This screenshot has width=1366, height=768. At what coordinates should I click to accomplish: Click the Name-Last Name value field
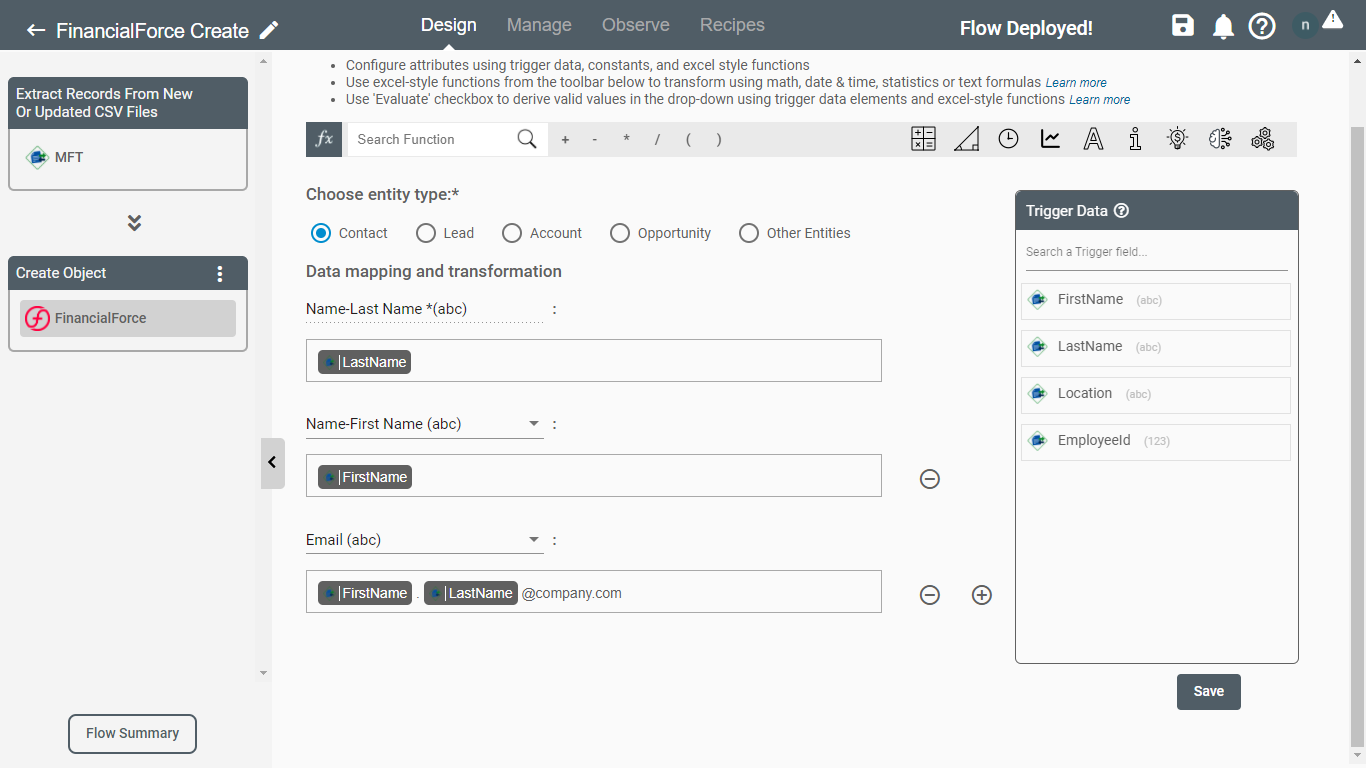point(594,361)
